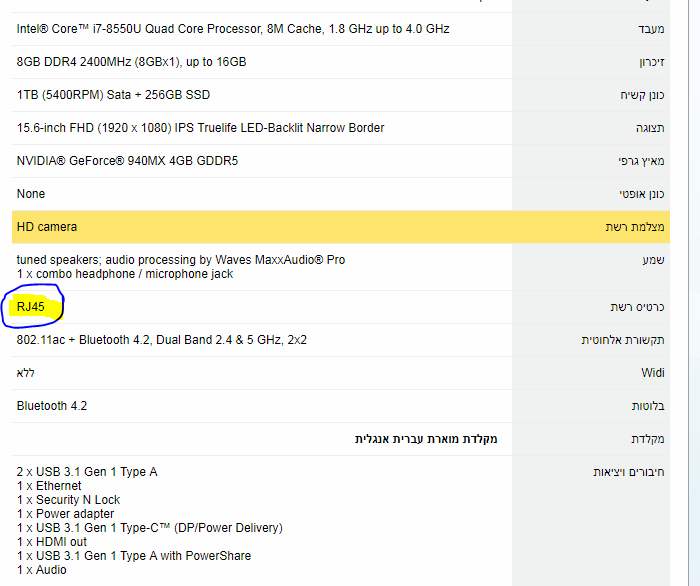Click the HD camera highlighted row
This screenshot has height=586, width=700.
pos(47,227)
